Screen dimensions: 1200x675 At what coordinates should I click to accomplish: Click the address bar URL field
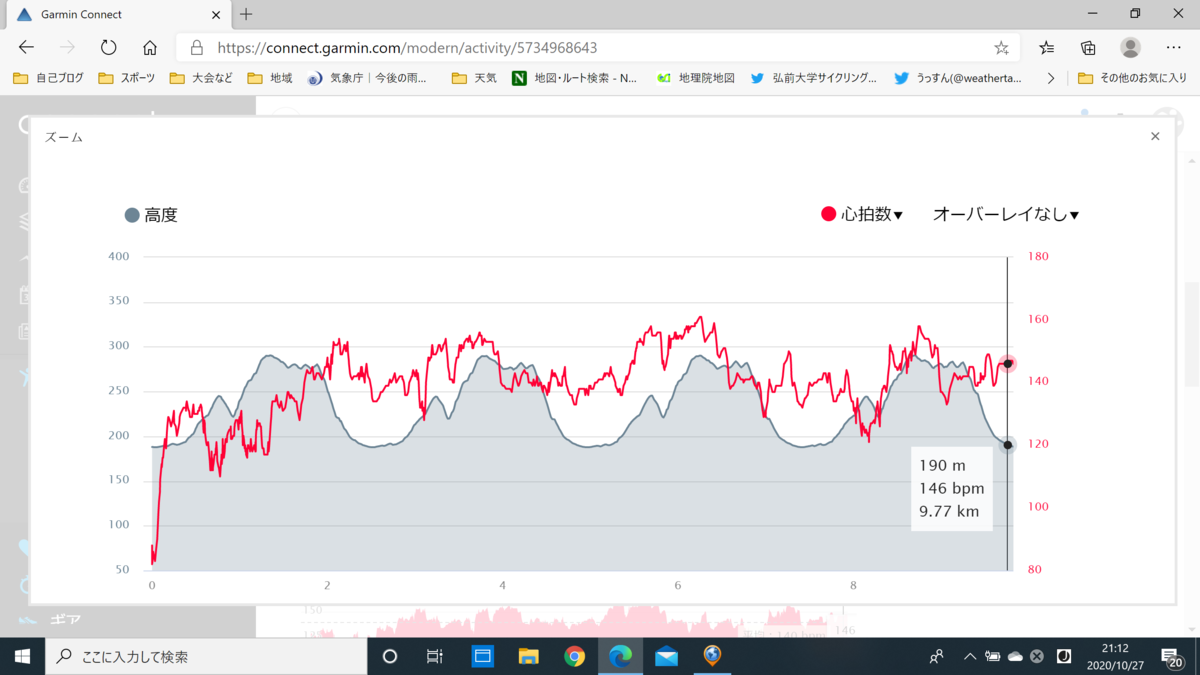600,47
